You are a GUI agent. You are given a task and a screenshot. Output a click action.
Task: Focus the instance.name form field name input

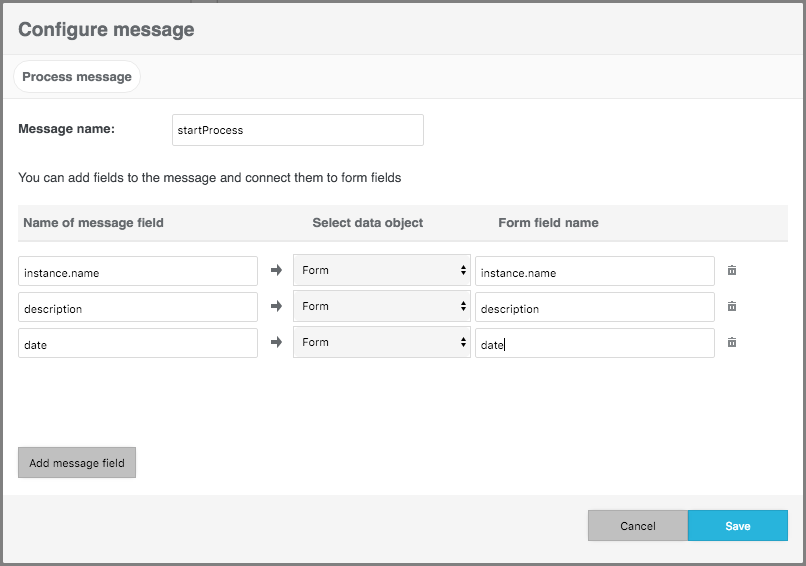click(x=594, y=272)
